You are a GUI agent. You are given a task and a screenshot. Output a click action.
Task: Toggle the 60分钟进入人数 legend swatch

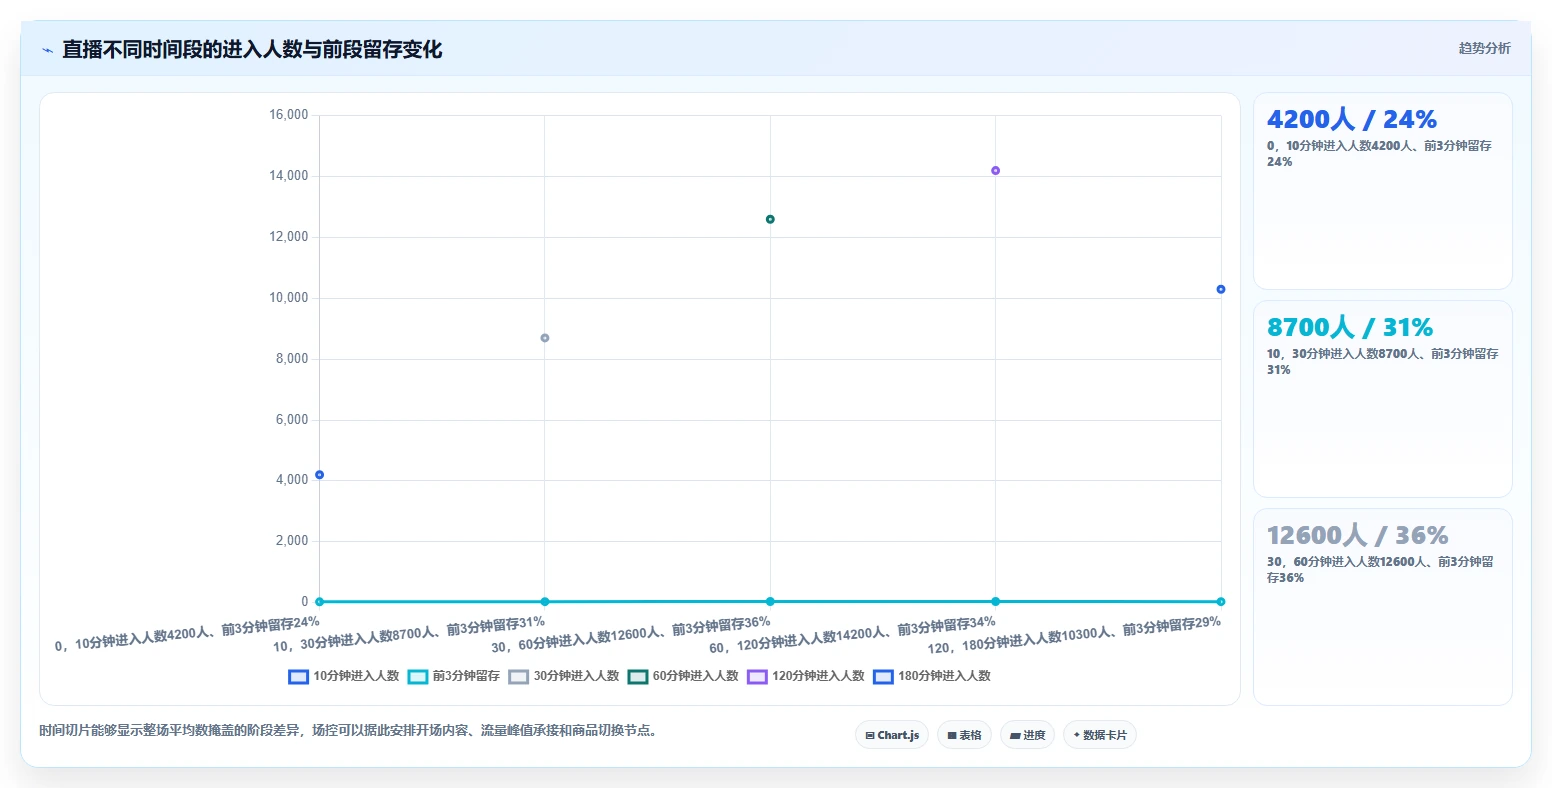pyautogui.click(x=638, y=677)
